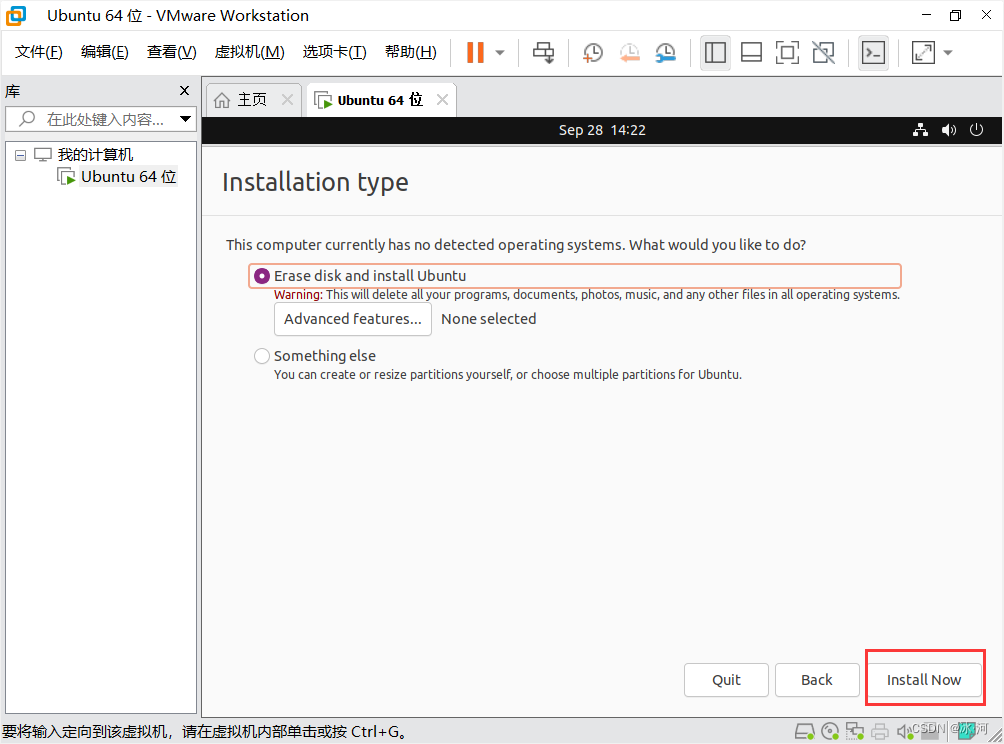This screenshot has width=1004, height=744.
Task: Open the stretch display dropdown arrow
Action: [x=948, y=53]
